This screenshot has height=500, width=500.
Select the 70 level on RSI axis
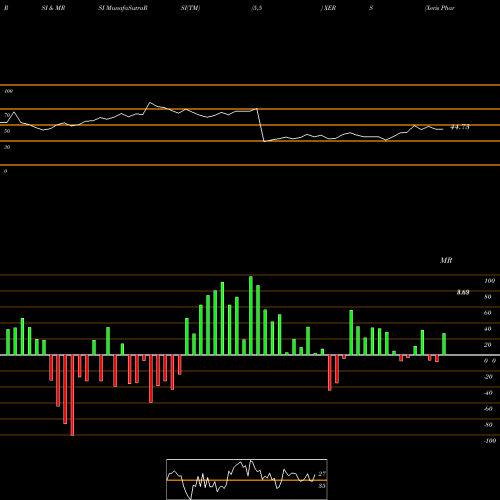coord(7,115)
